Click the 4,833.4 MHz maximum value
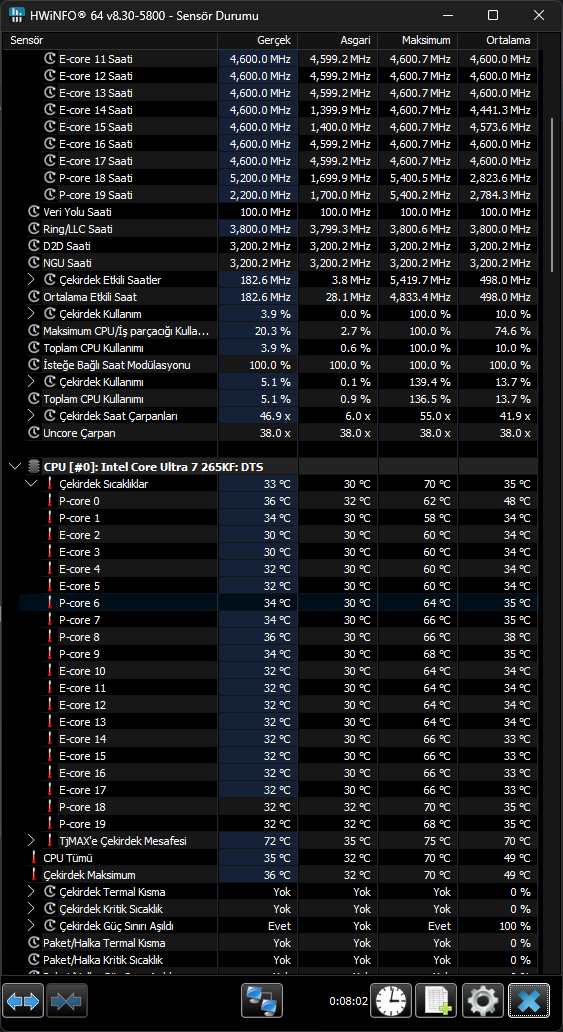The height and width of the screenshot is (1032, 563). (420, 297)
